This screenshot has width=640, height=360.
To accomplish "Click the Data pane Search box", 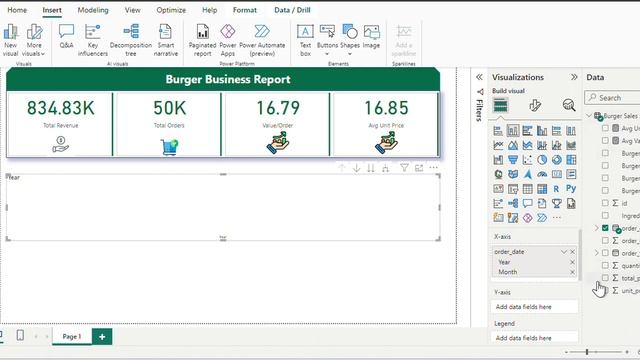I will (612, 98).
